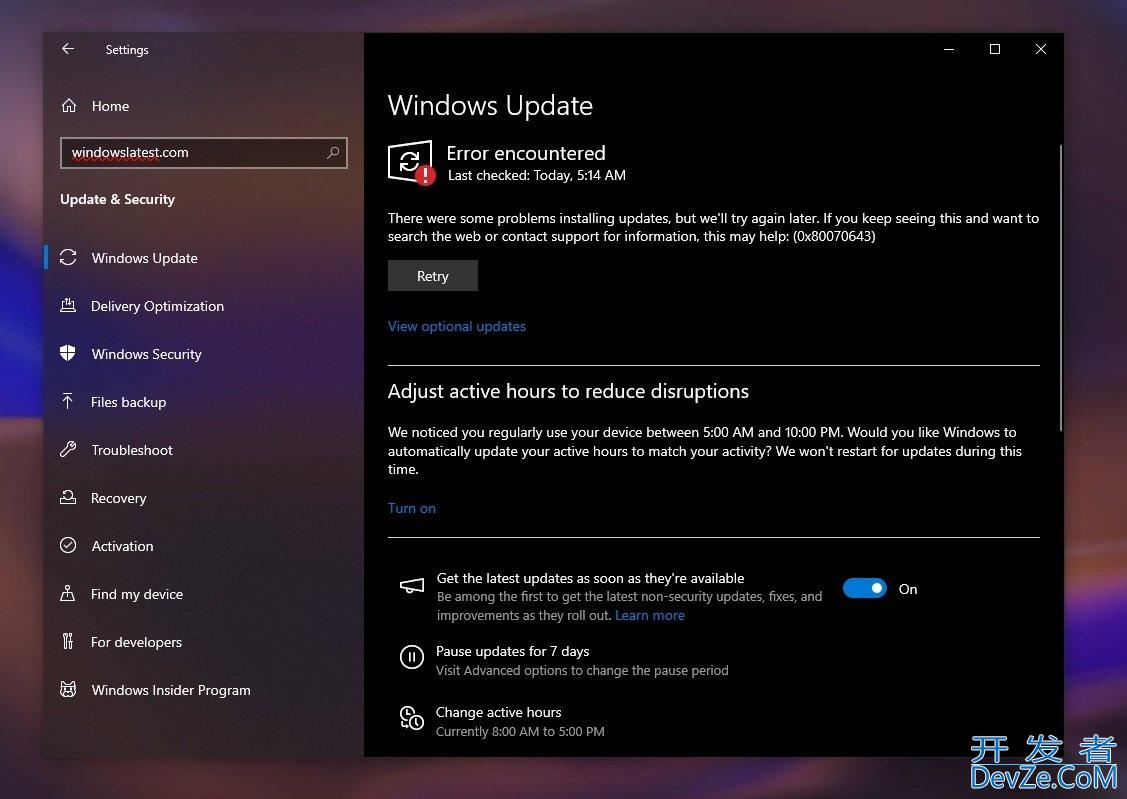Toggle off Get the latest updates switch
The height and width of the screenshot is (799, 1127).
(864, 589)
